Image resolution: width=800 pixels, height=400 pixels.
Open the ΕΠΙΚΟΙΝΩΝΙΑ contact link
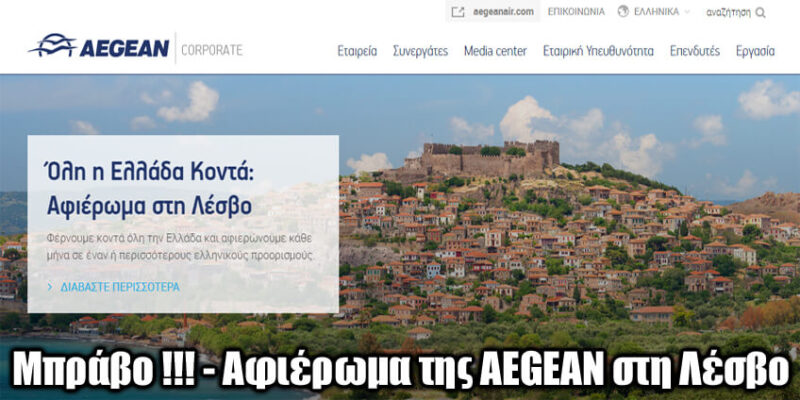coord(576,12)
